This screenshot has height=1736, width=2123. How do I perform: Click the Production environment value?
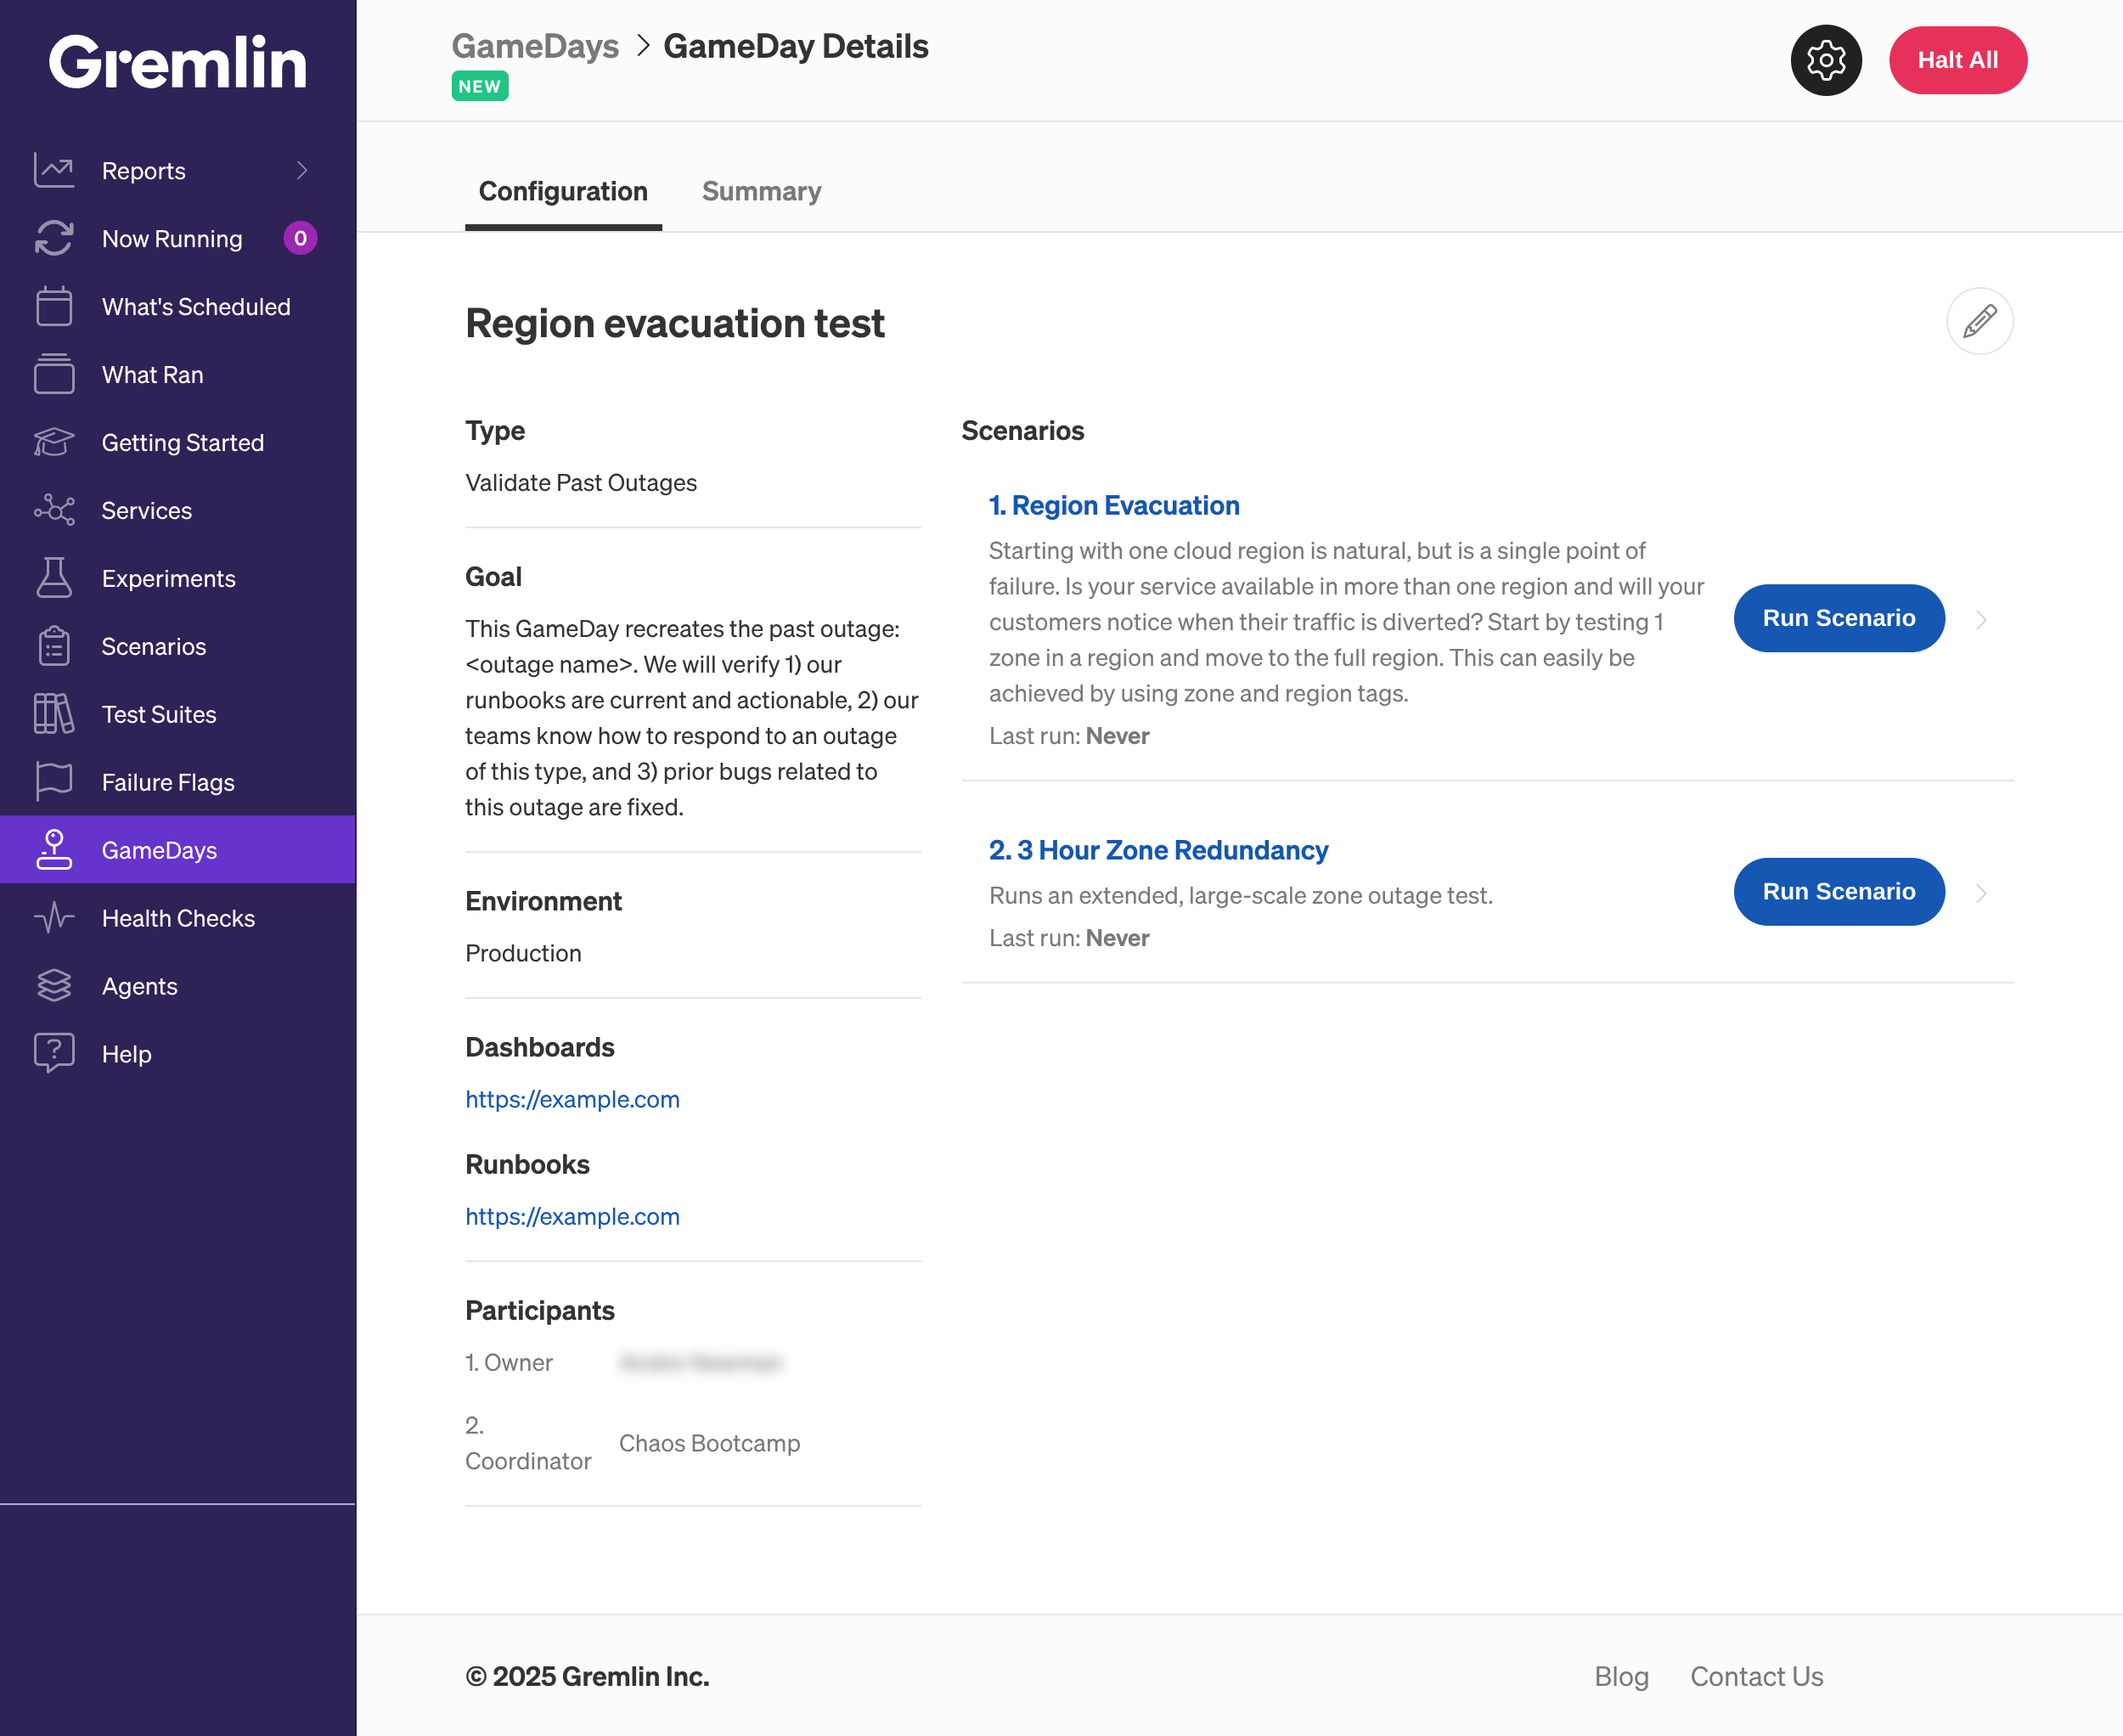click(523, 953)
